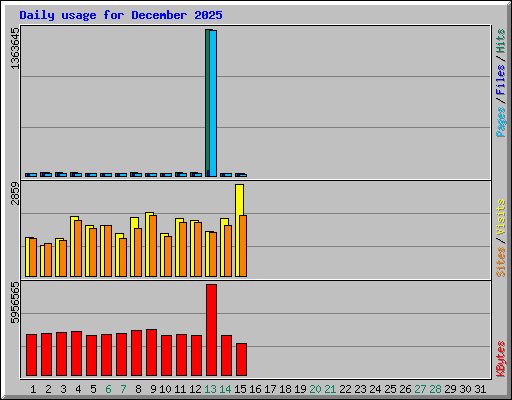
Task: Click the 'Hits' legend label
Action: [500, 41]
